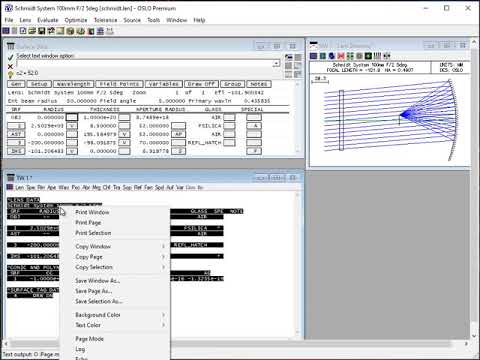Click the TW 1 text window title icon
The width and height of the screenshot is (480, 360).
(x=11, y=177)
